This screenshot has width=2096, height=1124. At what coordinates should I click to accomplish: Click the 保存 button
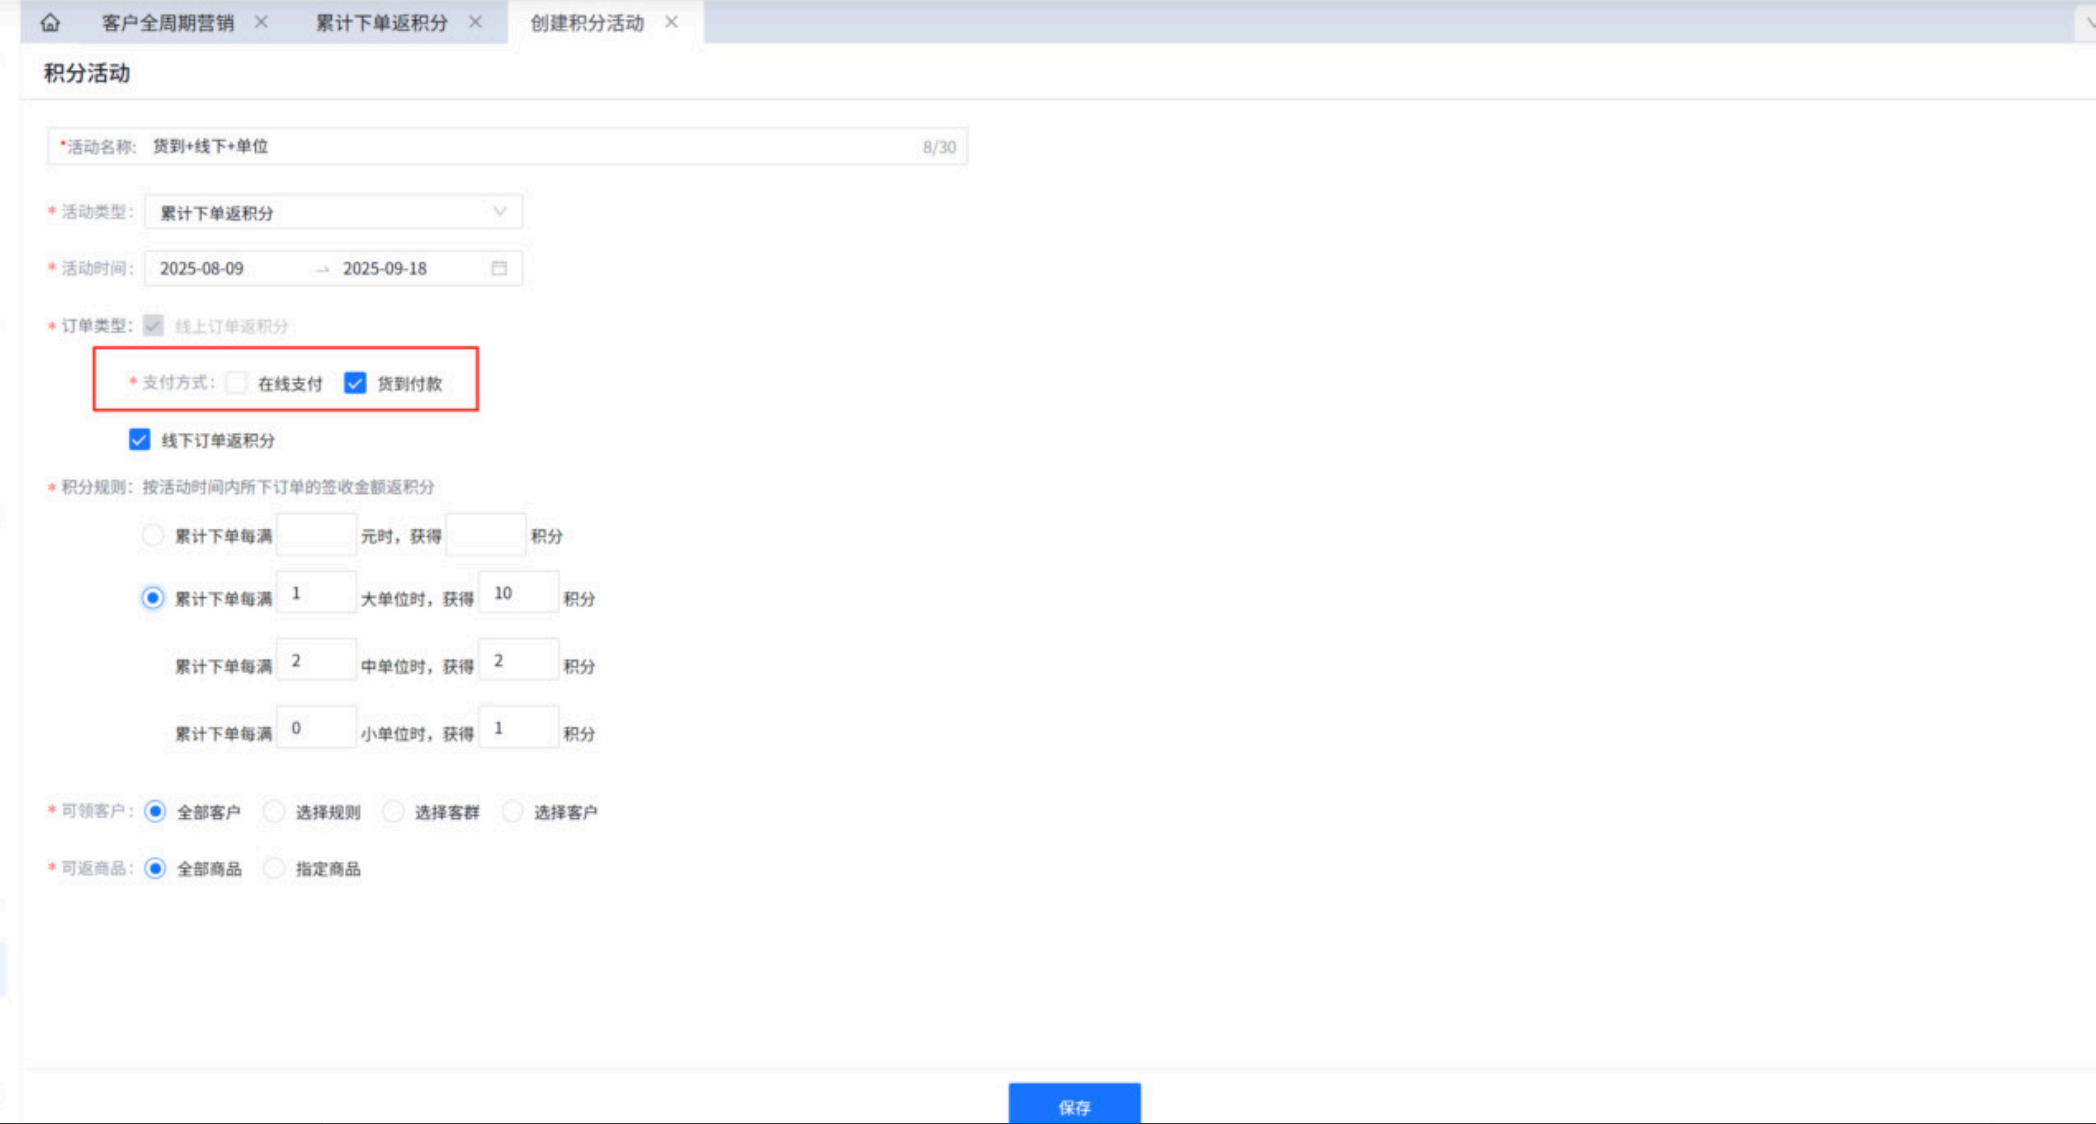[x=1074, y=1105]
